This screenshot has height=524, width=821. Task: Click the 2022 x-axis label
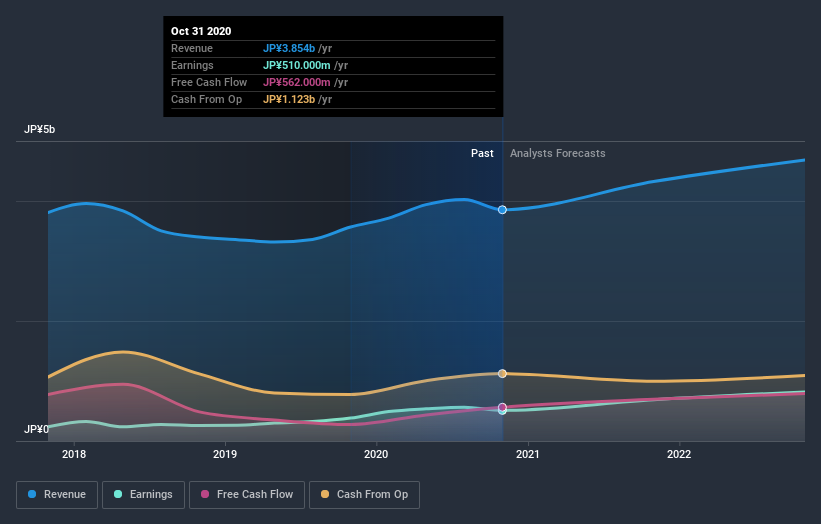pos(679,454)
